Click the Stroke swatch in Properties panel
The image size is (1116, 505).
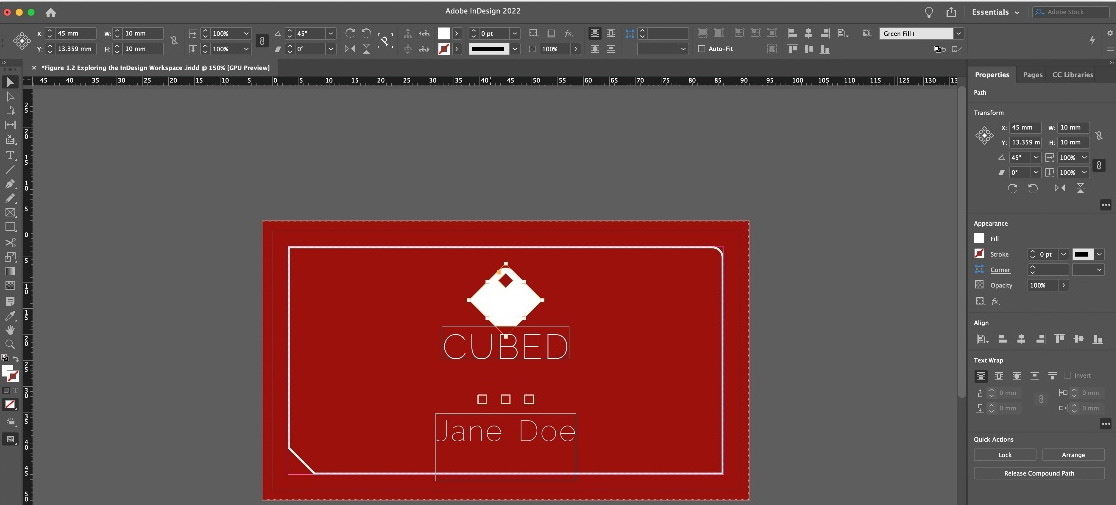click(x=979, y=254)
